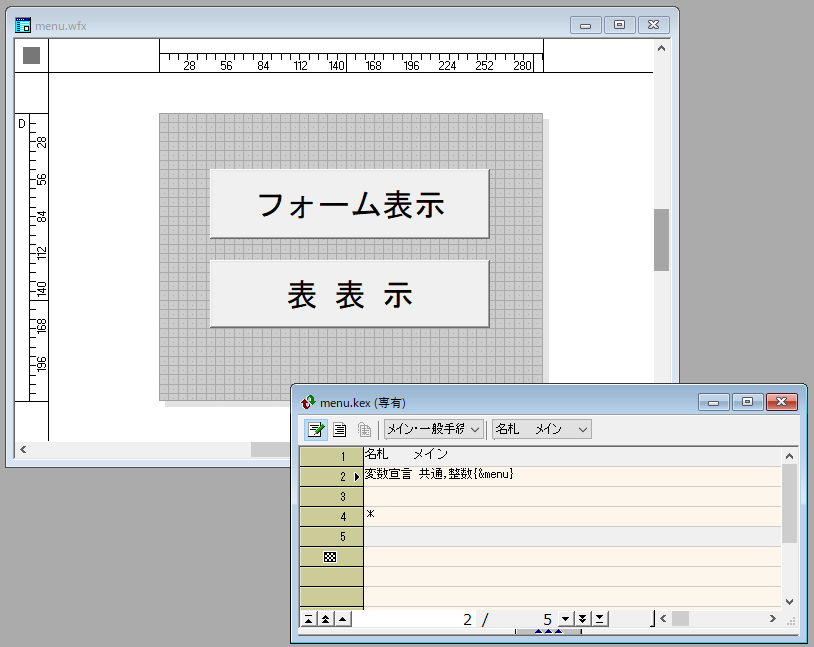
Task: Jump to last line navigation icon
Action: click(600, 619)
